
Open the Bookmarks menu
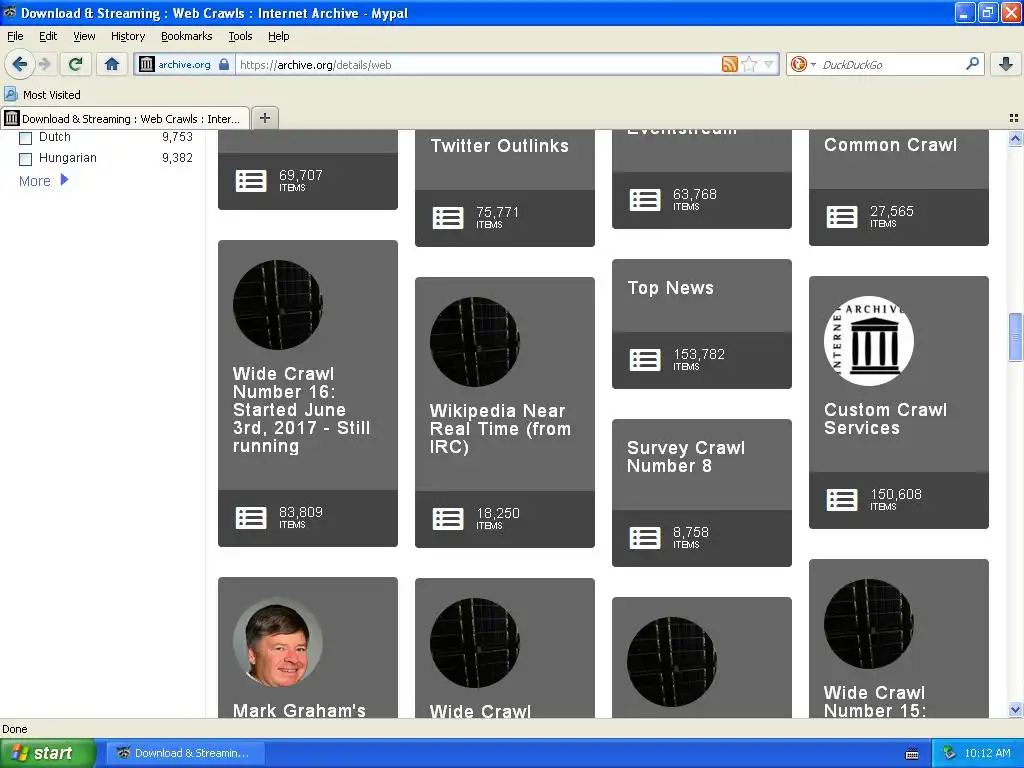pyautogui.click(x=187, y=36)
